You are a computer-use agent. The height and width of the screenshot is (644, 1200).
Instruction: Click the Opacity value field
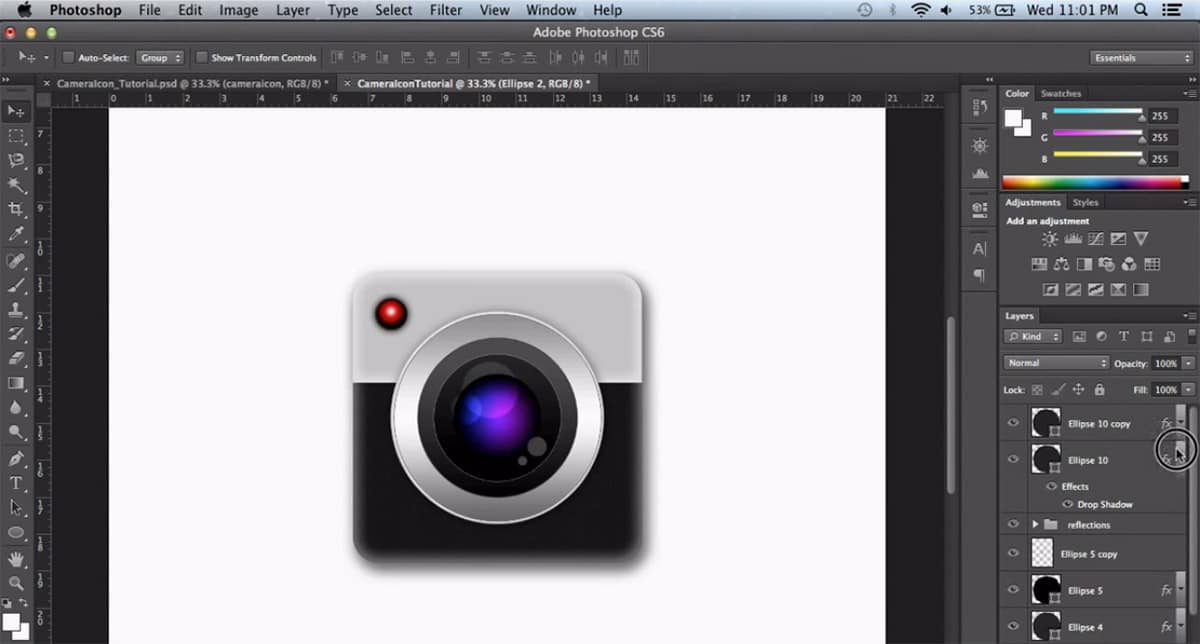(x=1165, y=363)
